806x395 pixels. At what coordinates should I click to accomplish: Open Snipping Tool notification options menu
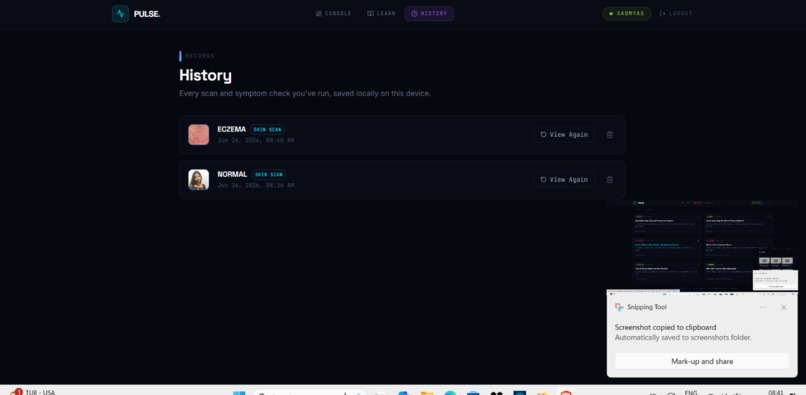[x=763, y=307]
